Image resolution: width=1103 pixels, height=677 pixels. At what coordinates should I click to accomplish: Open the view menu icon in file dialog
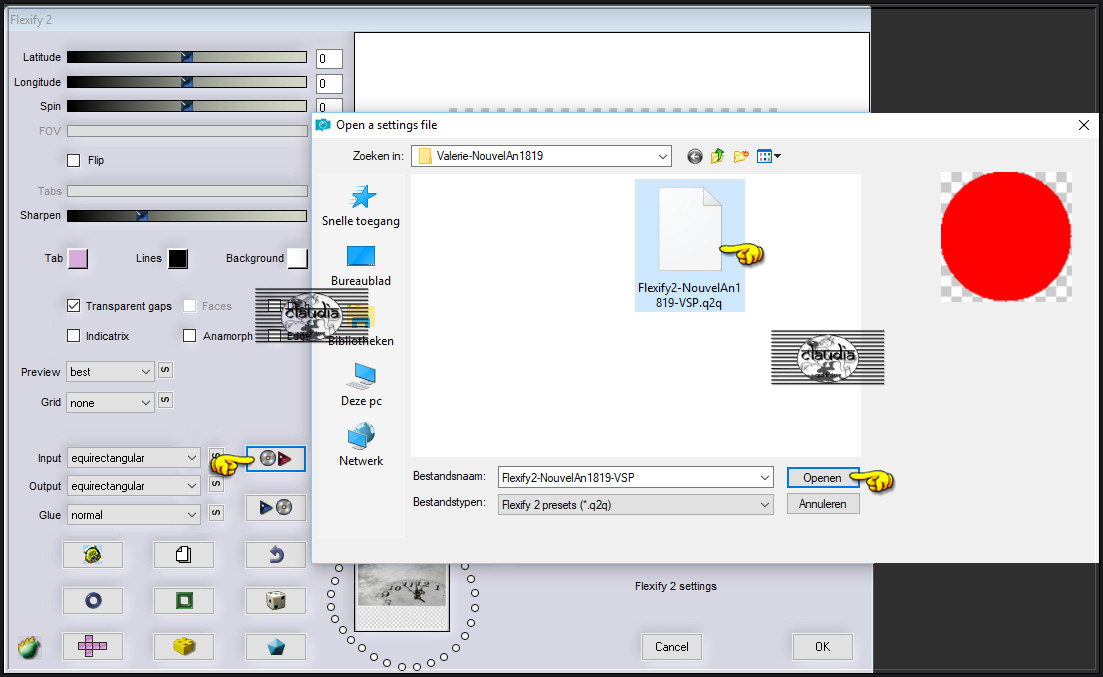[768, 156]
